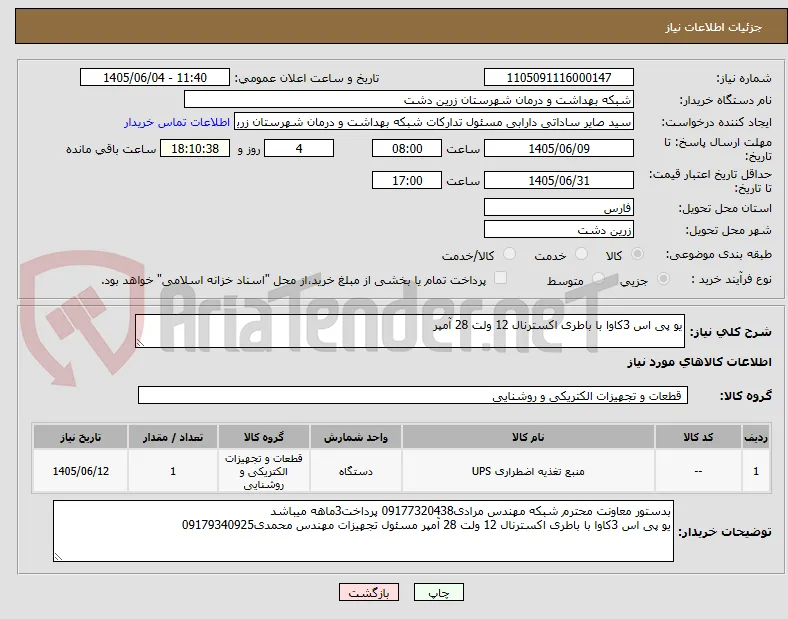Click the response deadline date 1405/06/09

tap(559, 148)
